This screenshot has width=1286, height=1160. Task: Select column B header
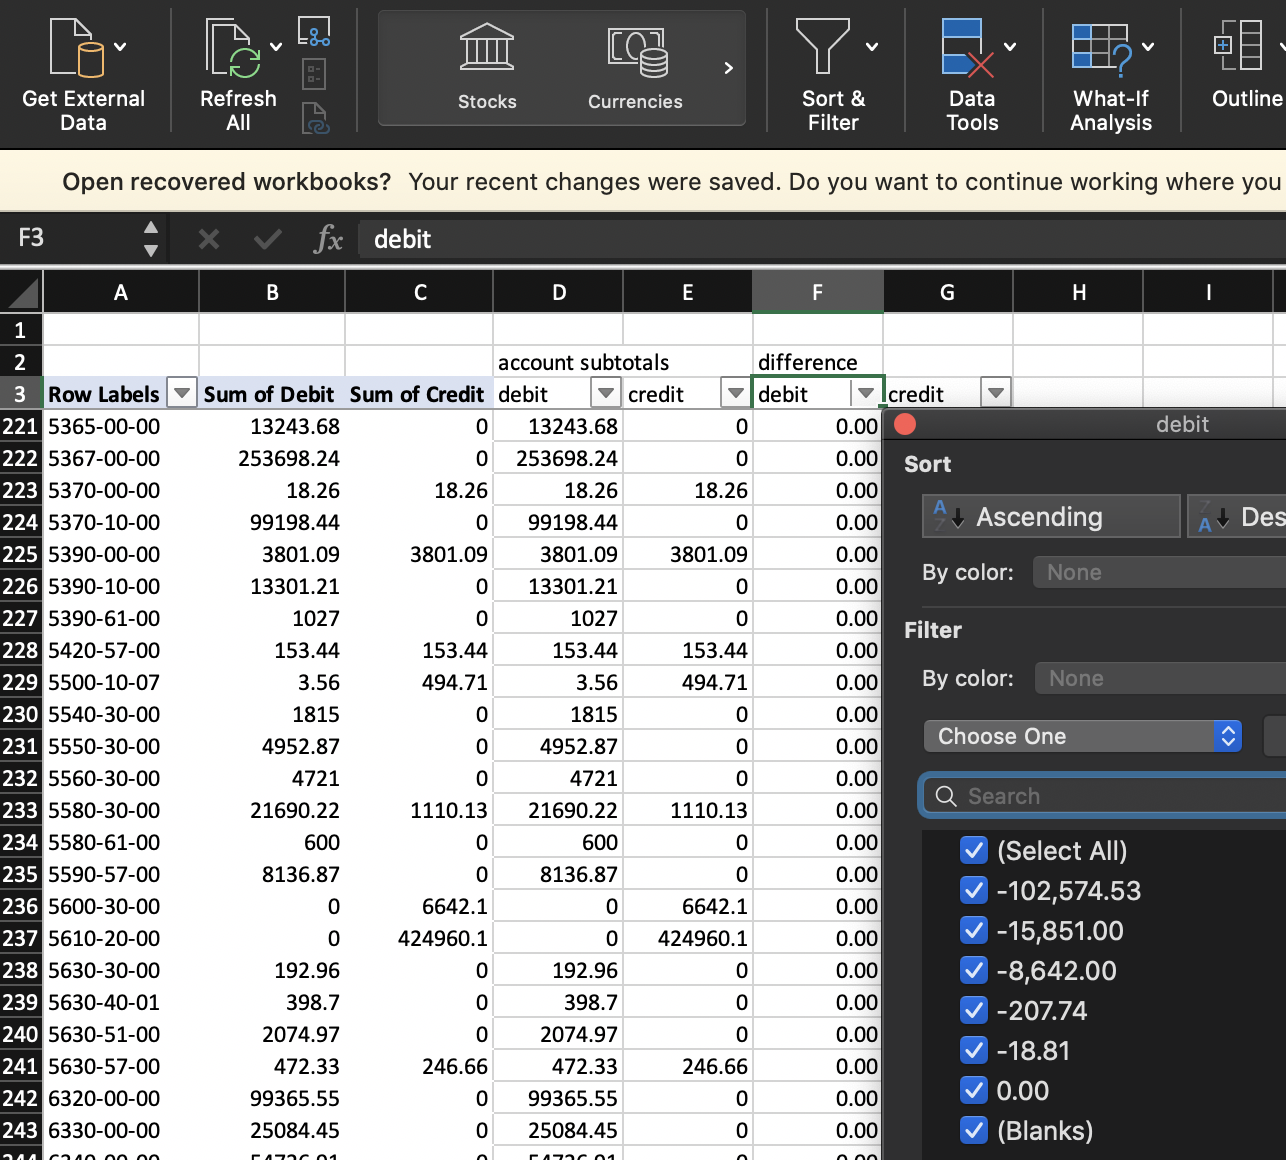[x=272, y=292]
